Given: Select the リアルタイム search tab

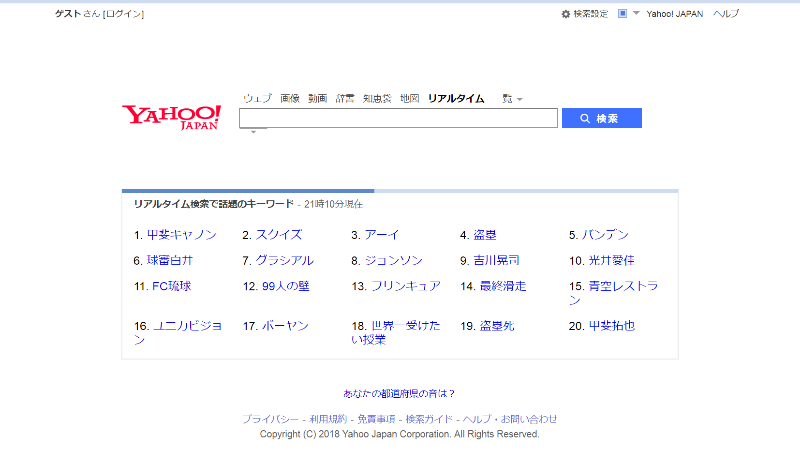Looking at the screenshot, I should tap(456, 98).
